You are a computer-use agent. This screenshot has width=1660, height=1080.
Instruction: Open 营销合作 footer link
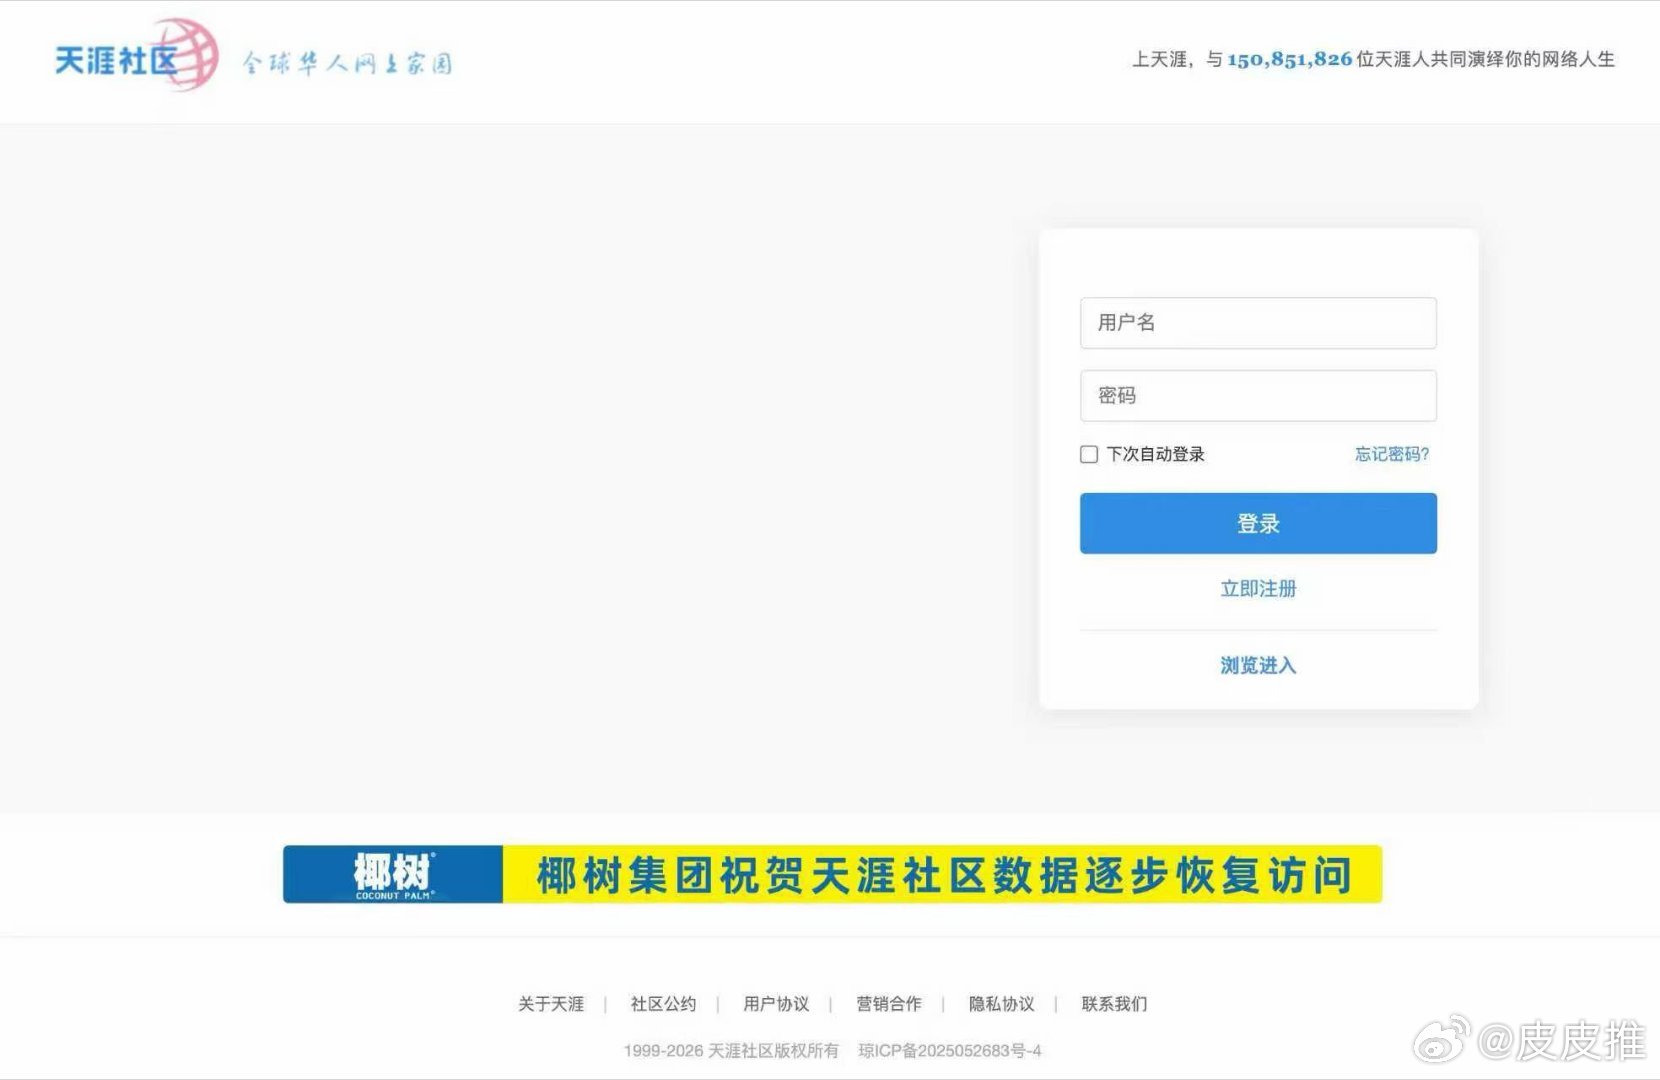point(889,1003)
